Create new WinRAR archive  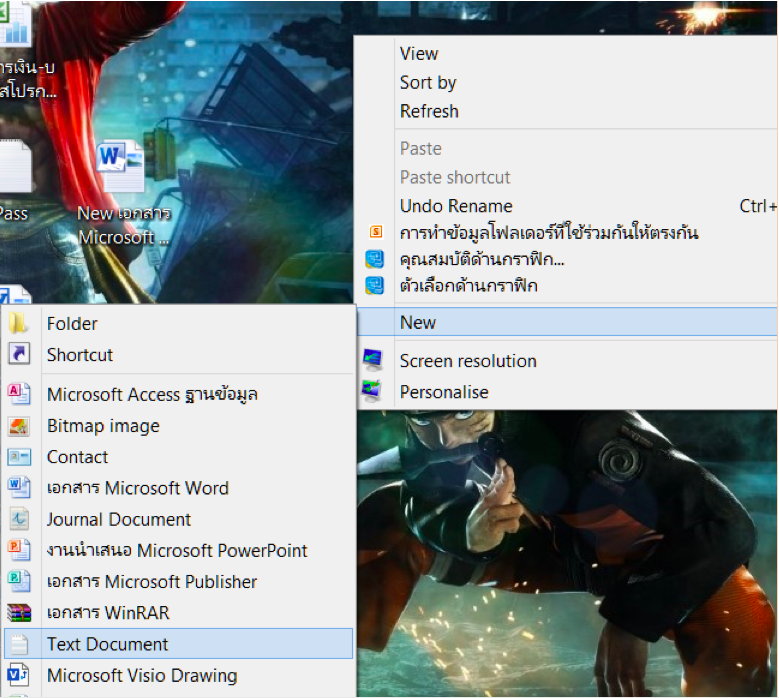pyautogui.click(x=179, y=613)
